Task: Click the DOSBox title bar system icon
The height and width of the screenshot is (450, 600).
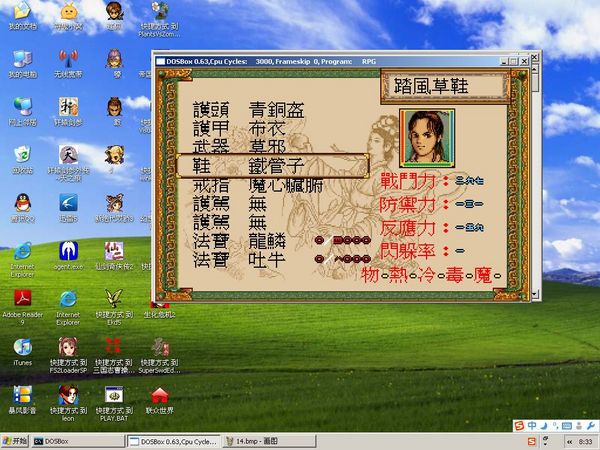Action: coord(161,61)
